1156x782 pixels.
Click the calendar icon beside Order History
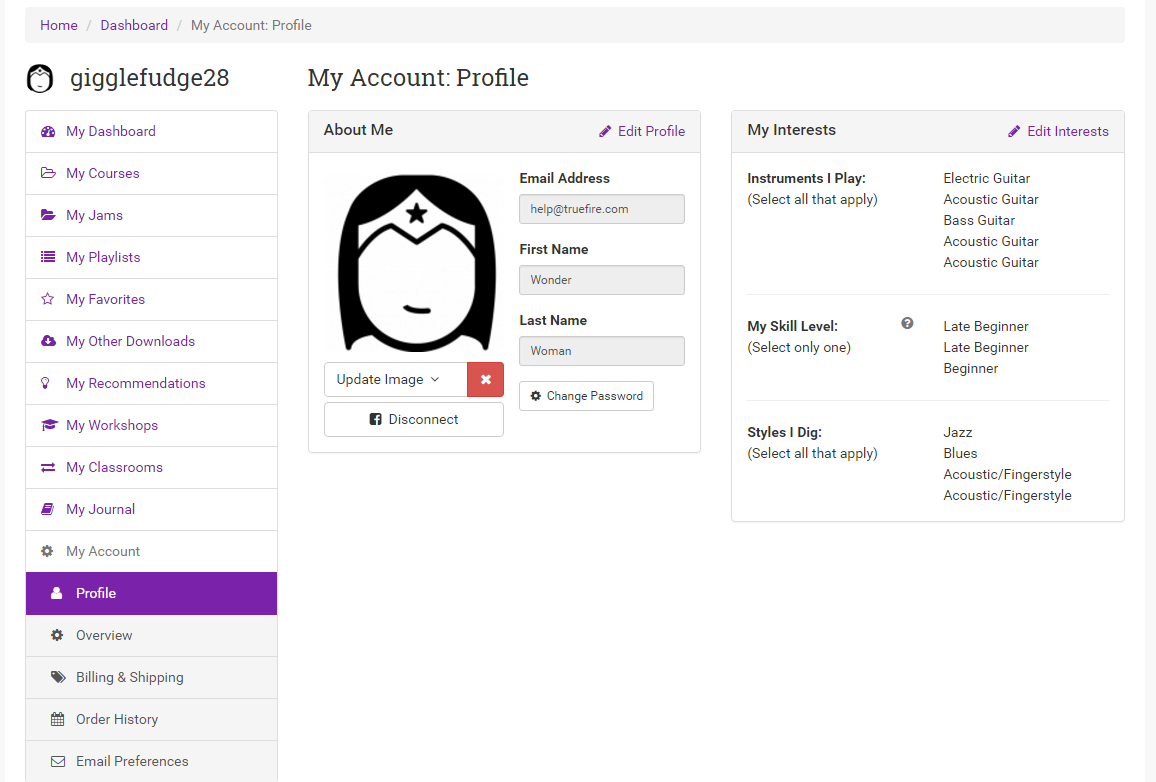point(58,719)
